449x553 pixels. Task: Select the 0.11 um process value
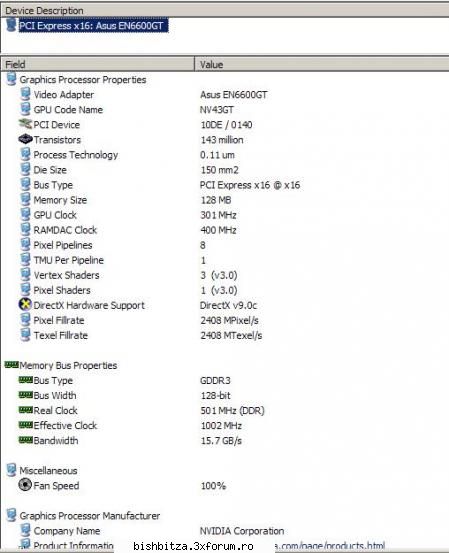pos(217,155)
